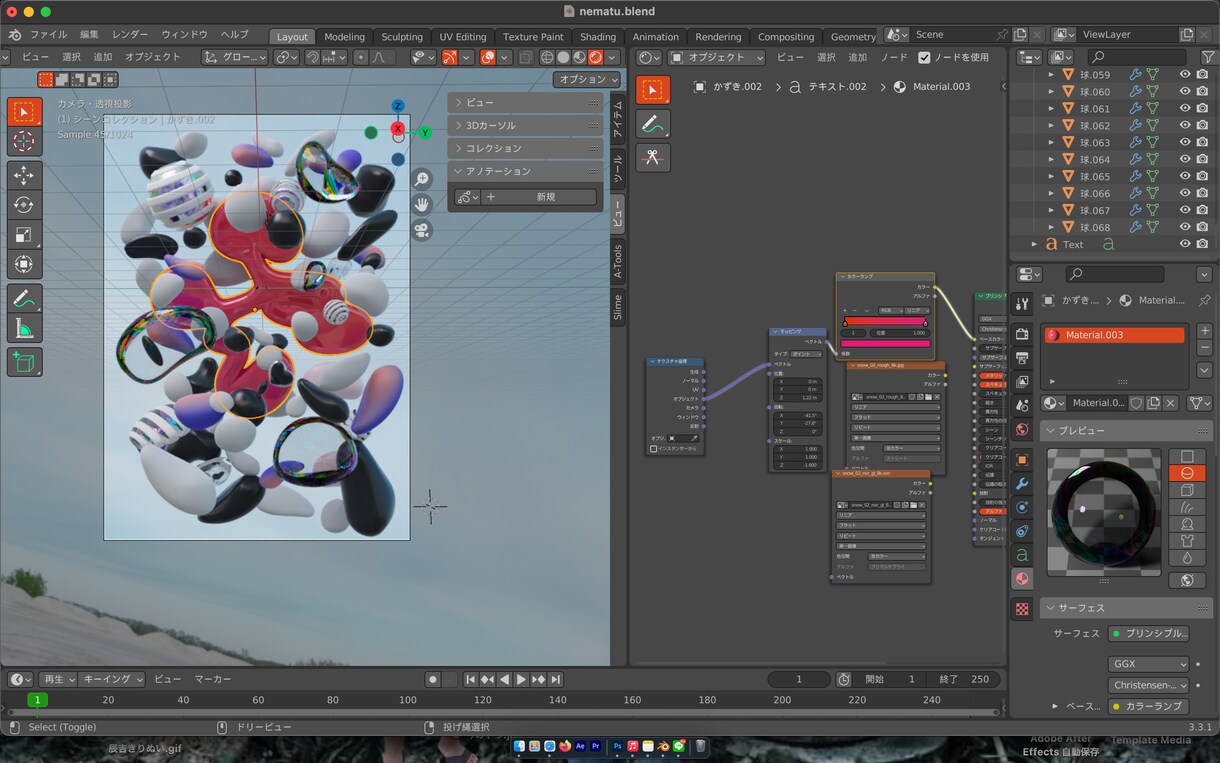1220x763 pixels.
Task: Click the preview world globe icon
Action: click(x=1187, y=580)
